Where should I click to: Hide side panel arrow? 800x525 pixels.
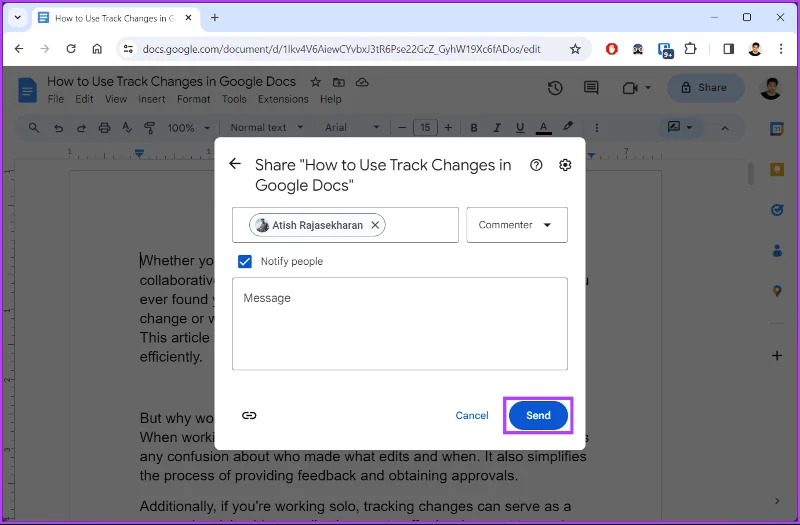click(777, 501)
